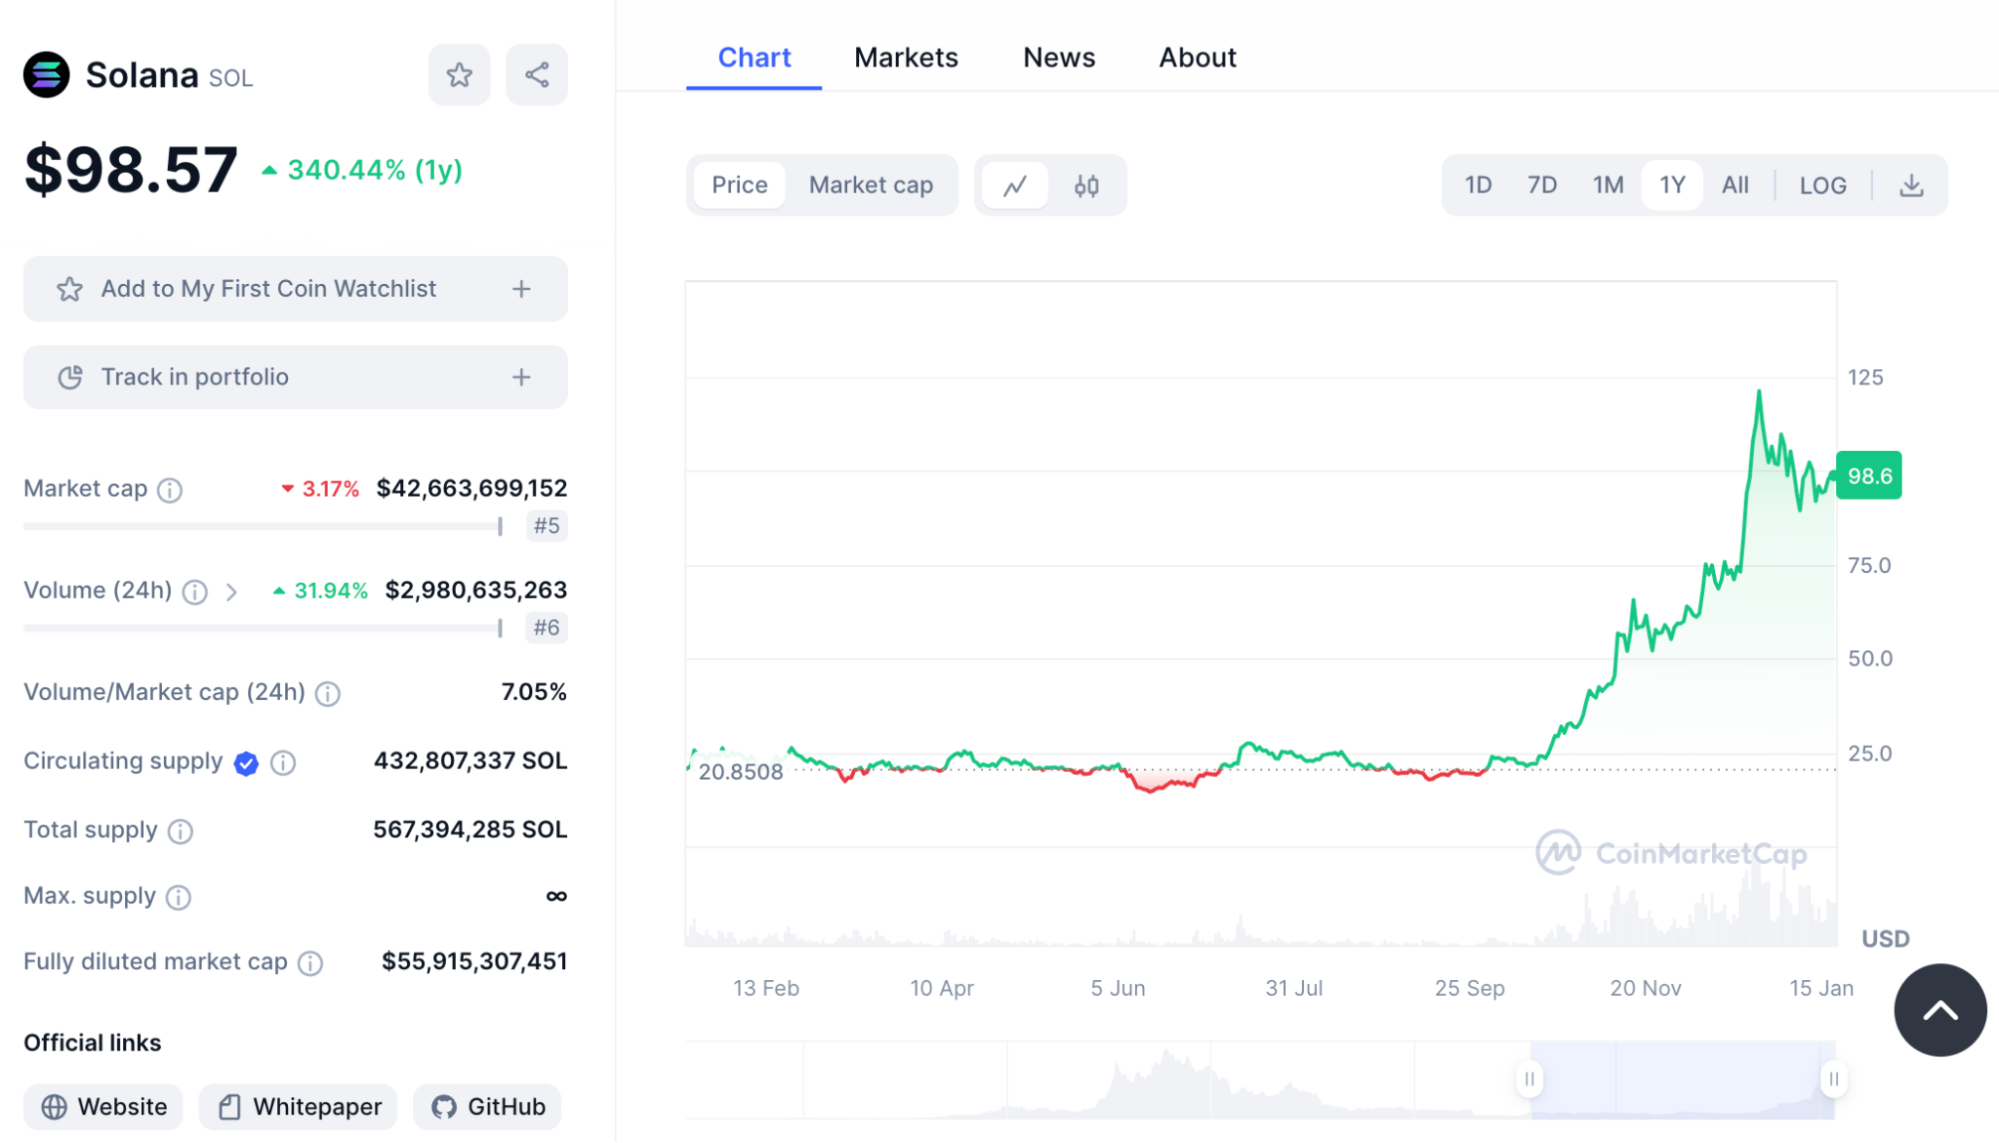Click the 98.6 current price tag on chart
1999x1143 pixels.
[1869, 476]
